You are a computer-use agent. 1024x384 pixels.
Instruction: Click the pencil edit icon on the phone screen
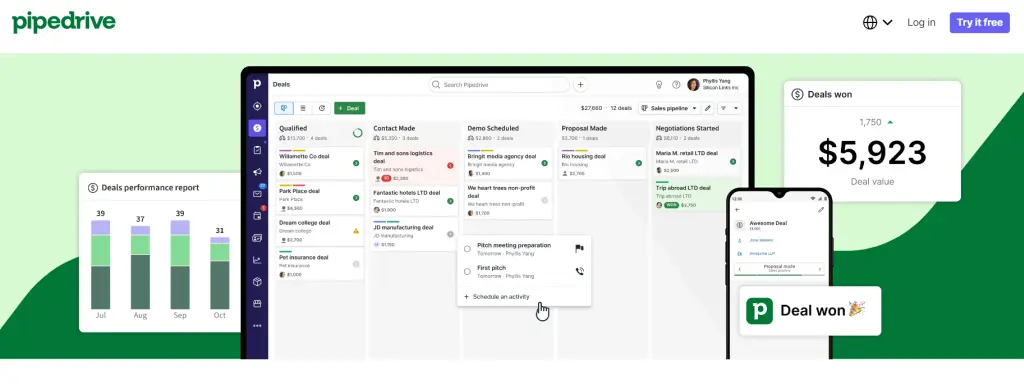(x=821, y=210)
